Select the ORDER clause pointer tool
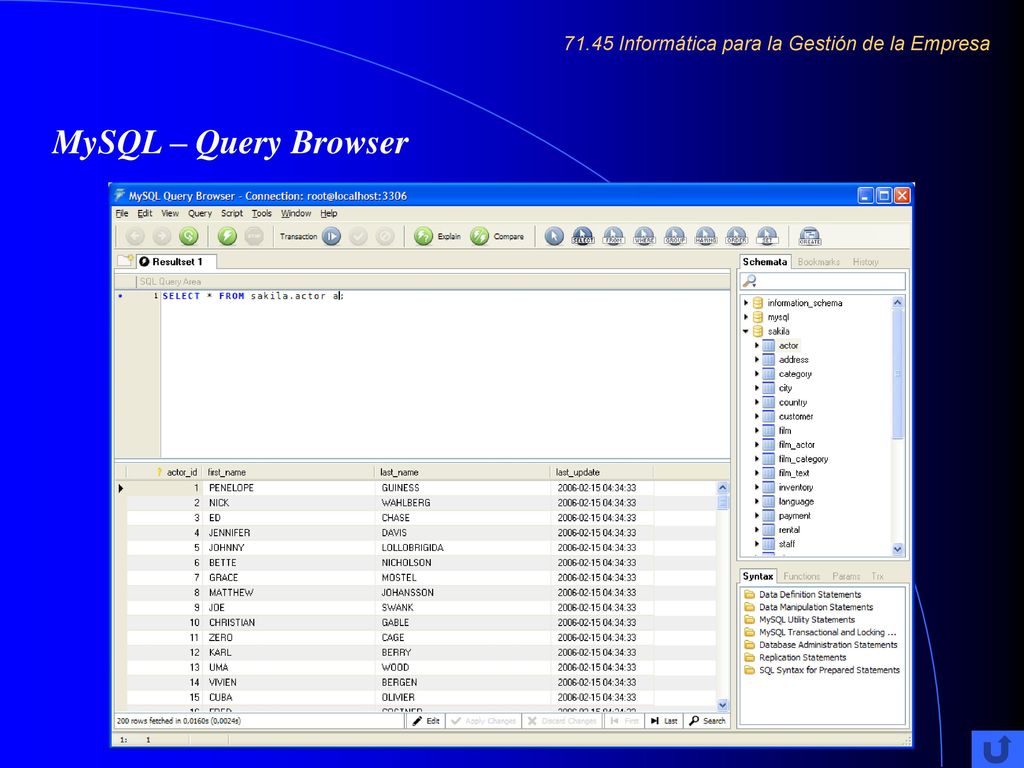The image size is (1024, 768). (x=736, y=236)
